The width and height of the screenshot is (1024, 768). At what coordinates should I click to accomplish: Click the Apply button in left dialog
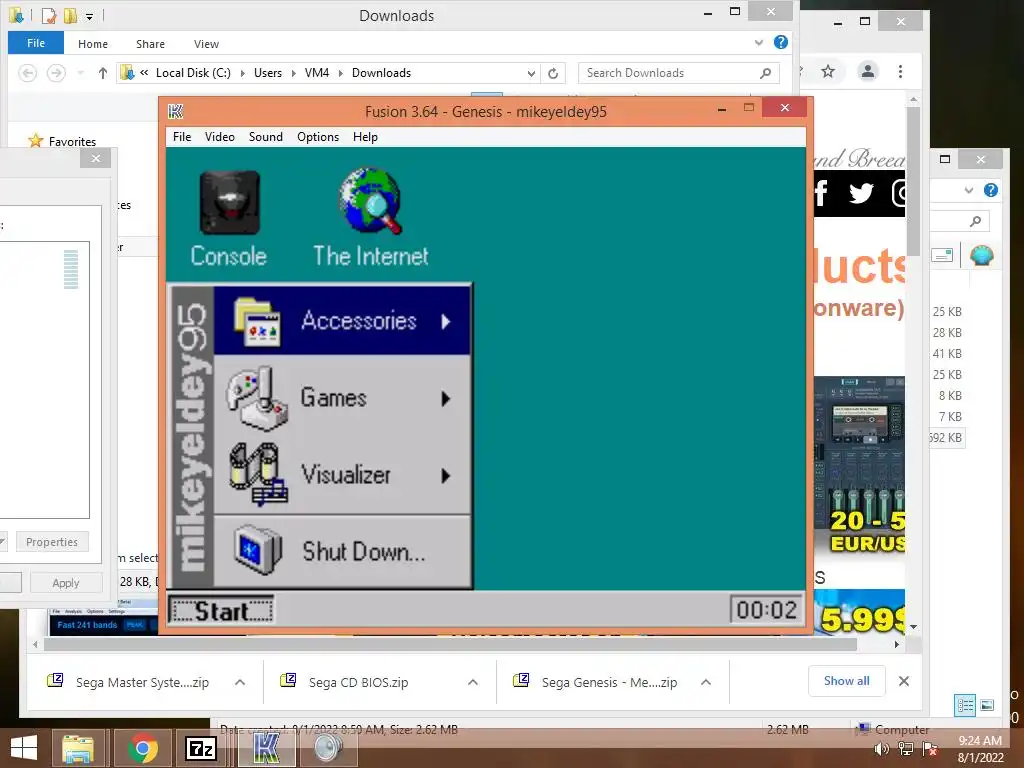(66, 583)
